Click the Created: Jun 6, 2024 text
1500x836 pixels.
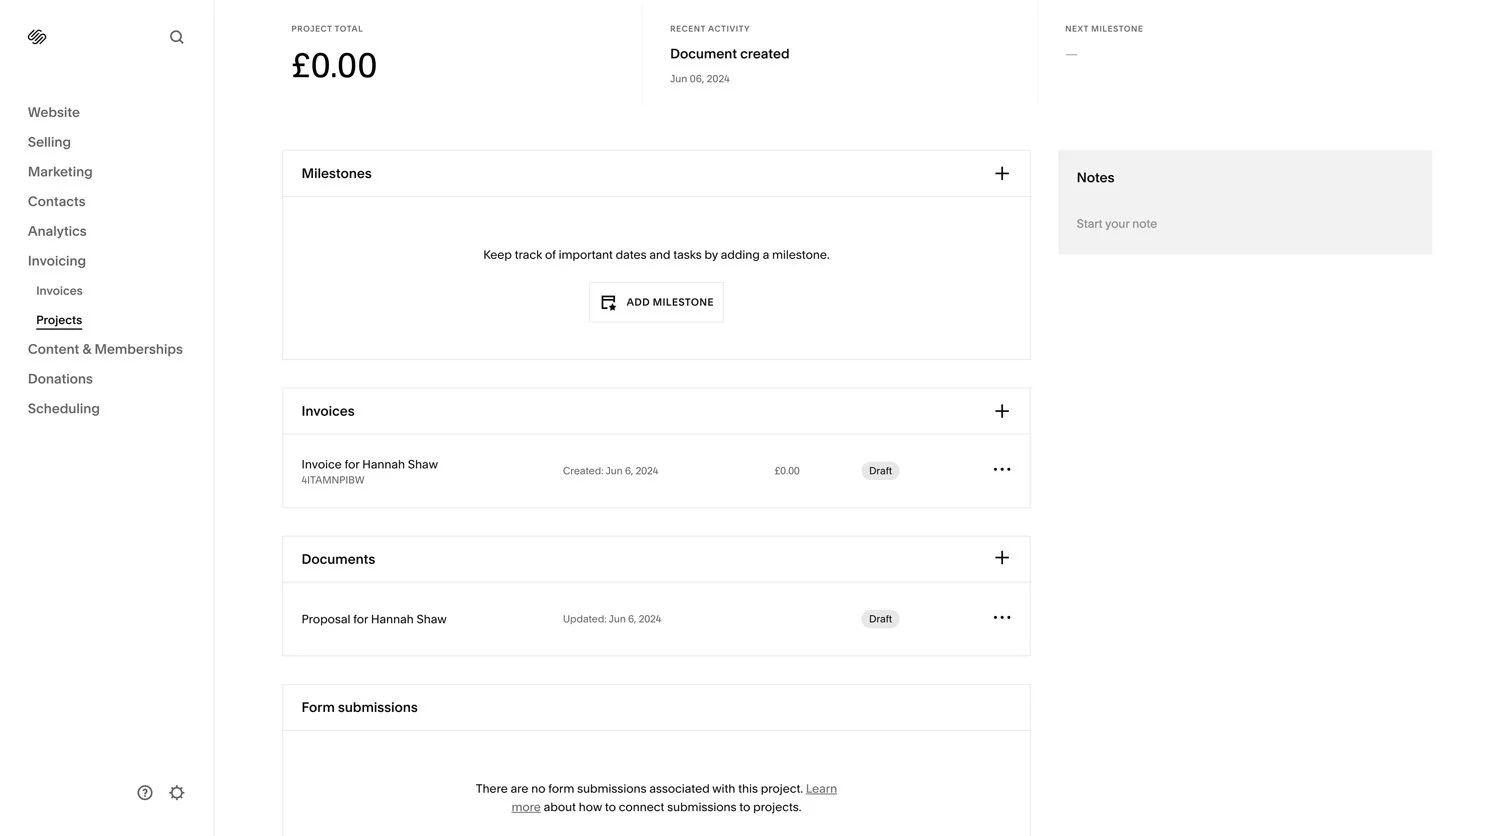(x=610, y=471)
